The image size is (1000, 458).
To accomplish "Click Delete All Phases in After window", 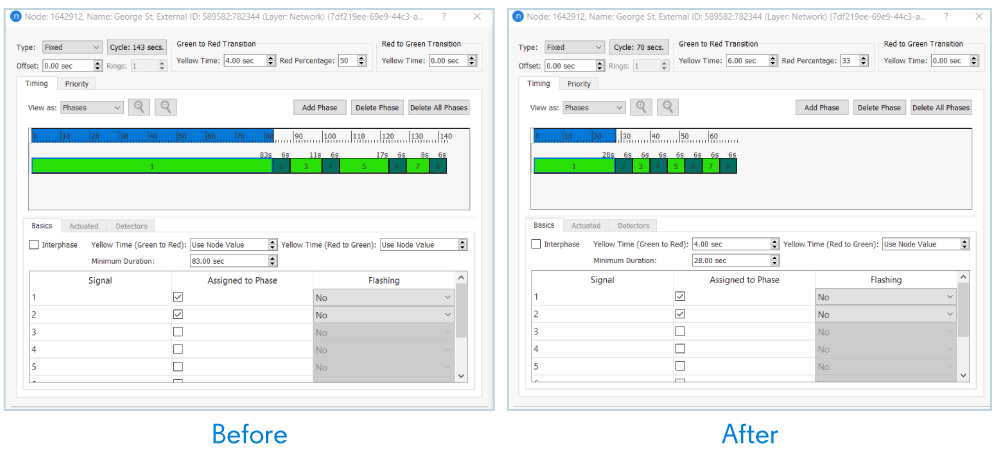I will click(x=941, y=108).
